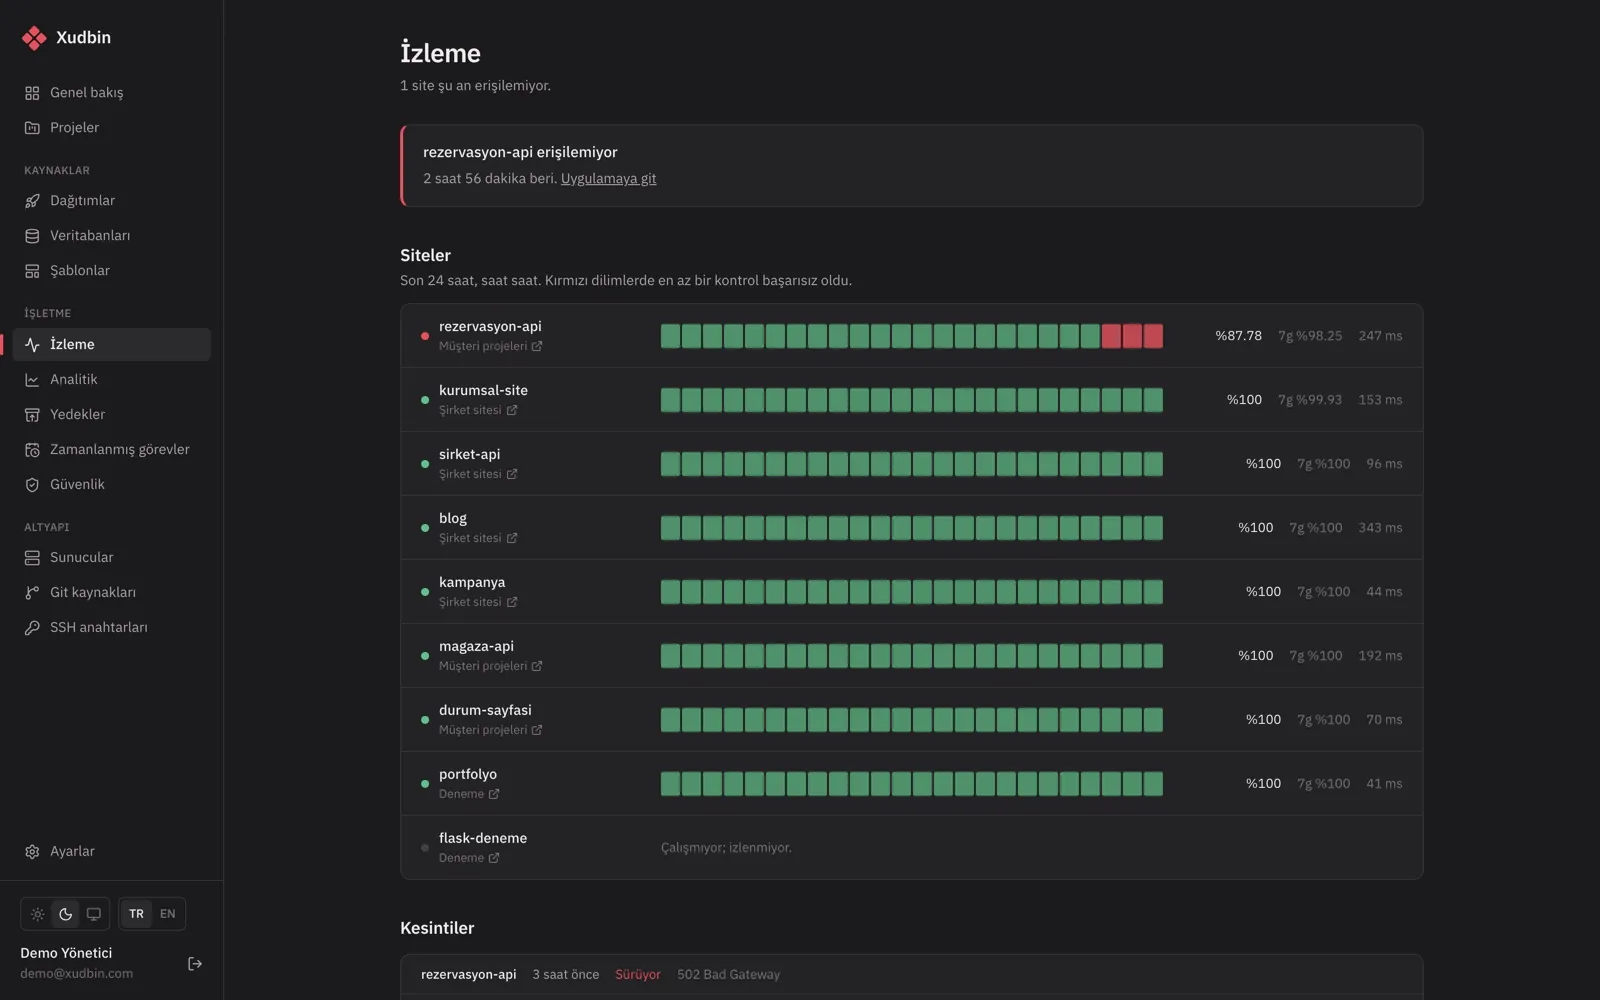Click blog 343 ms response time
1600x1000 pixels.
pyautogui.click(x=1380, y=528)
